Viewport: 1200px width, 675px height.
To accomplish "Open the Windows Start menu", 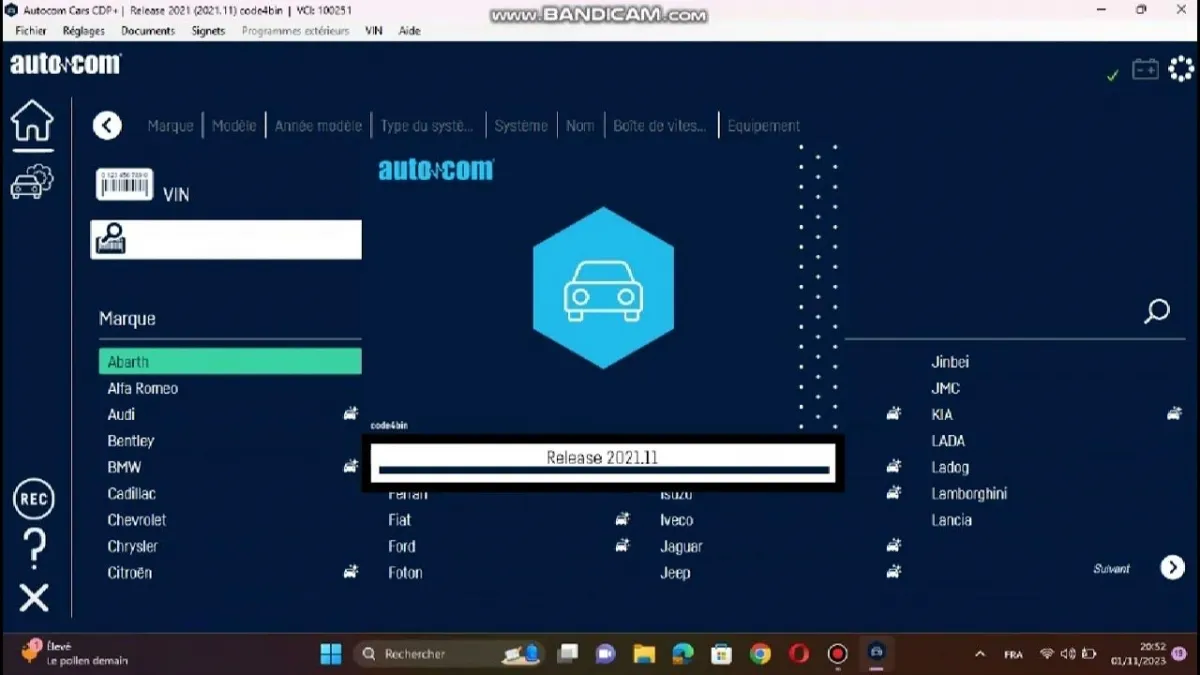I will 331,654.
